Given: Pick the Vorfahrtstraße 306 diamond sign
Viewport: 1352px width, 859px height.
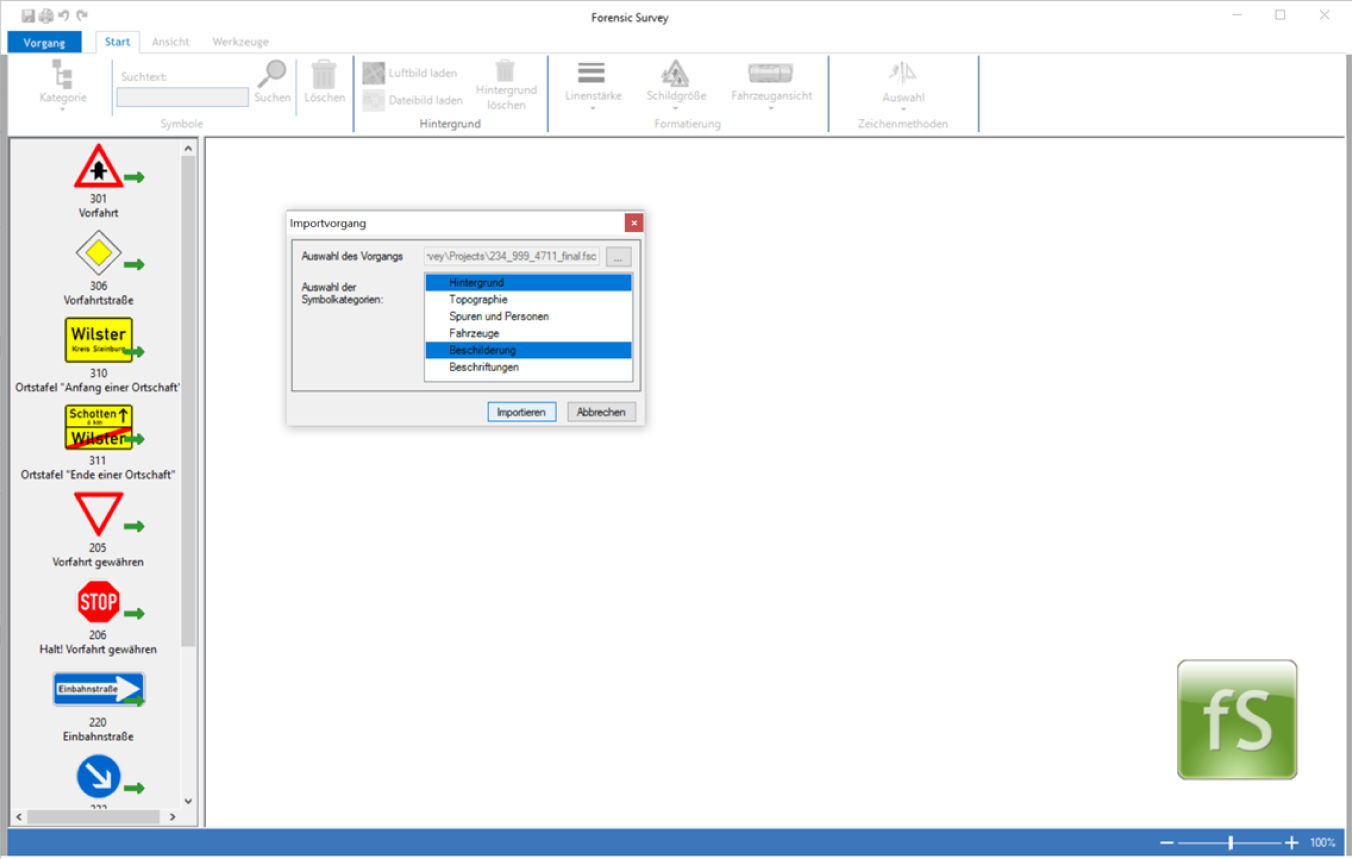Looking at the screenshot, I should point(98,254).
